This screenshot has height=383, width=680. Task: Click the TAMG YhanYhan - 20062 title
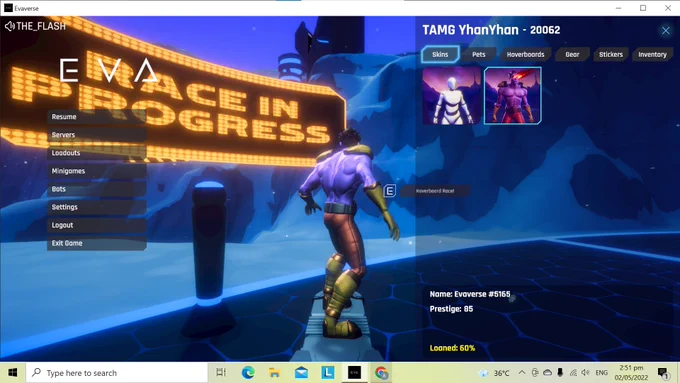[491, 30]
